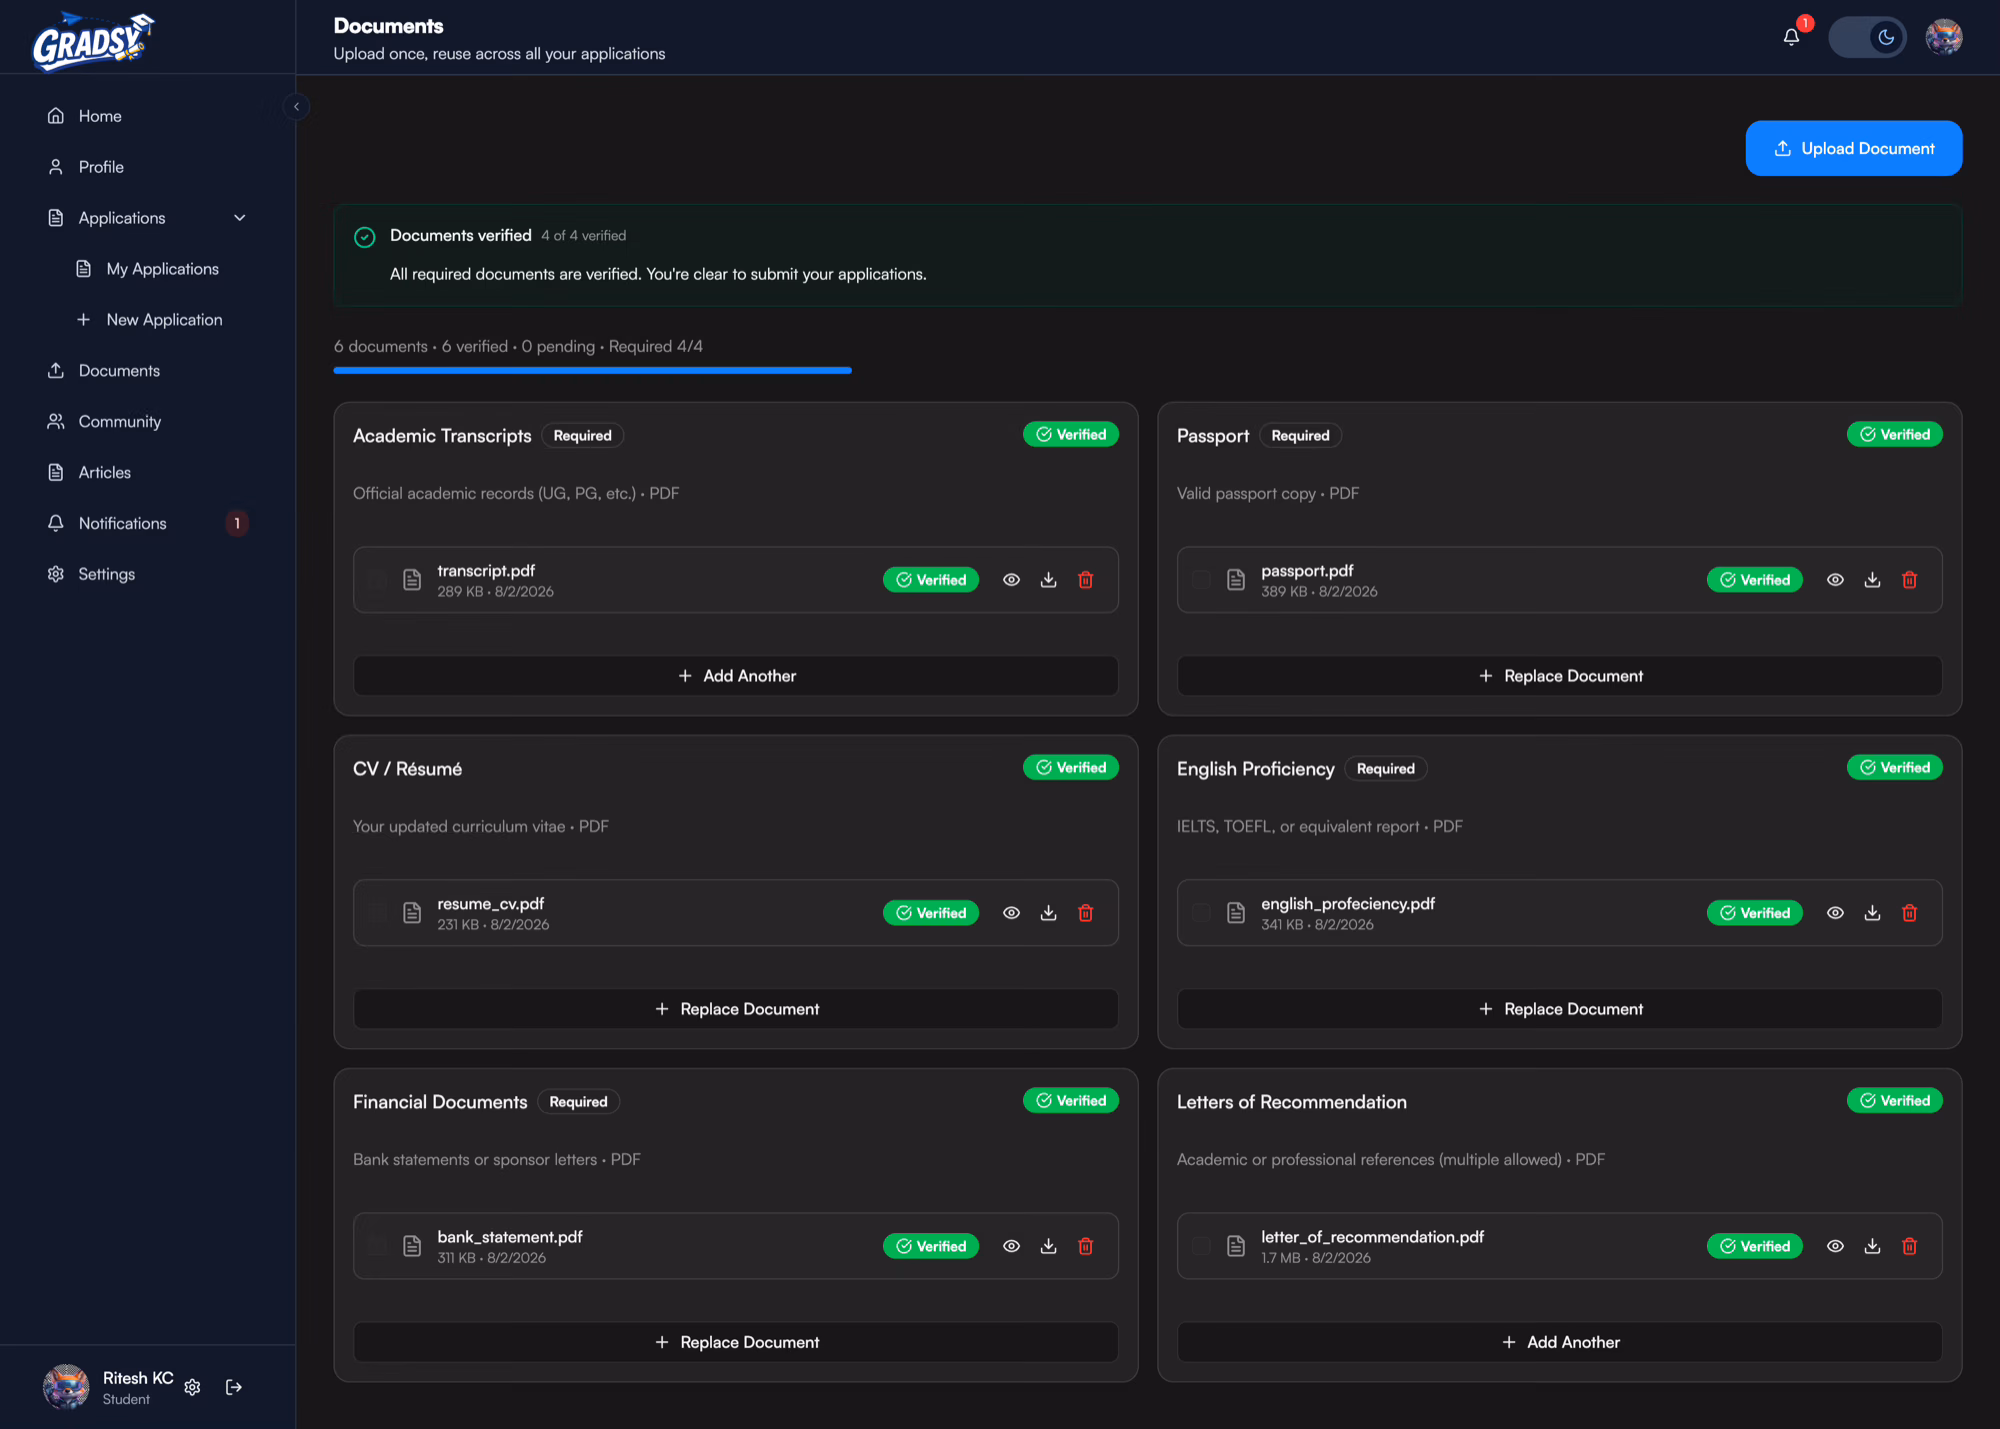Preview passport.pdf with eye icon

[x=1835, y=580]
